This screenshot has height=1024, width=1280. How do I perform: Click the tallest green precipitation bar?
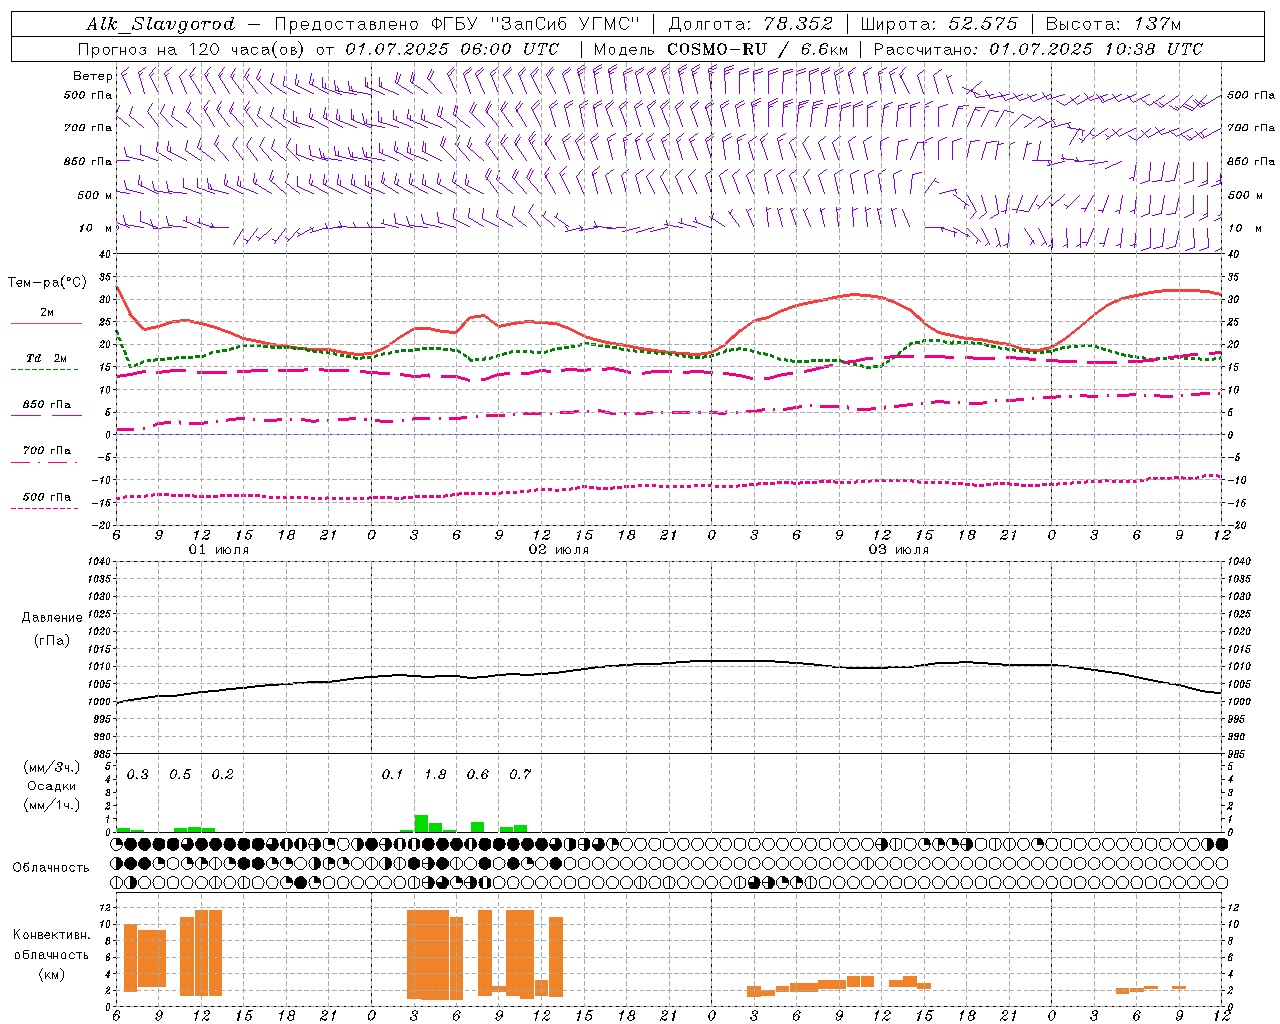421,823
